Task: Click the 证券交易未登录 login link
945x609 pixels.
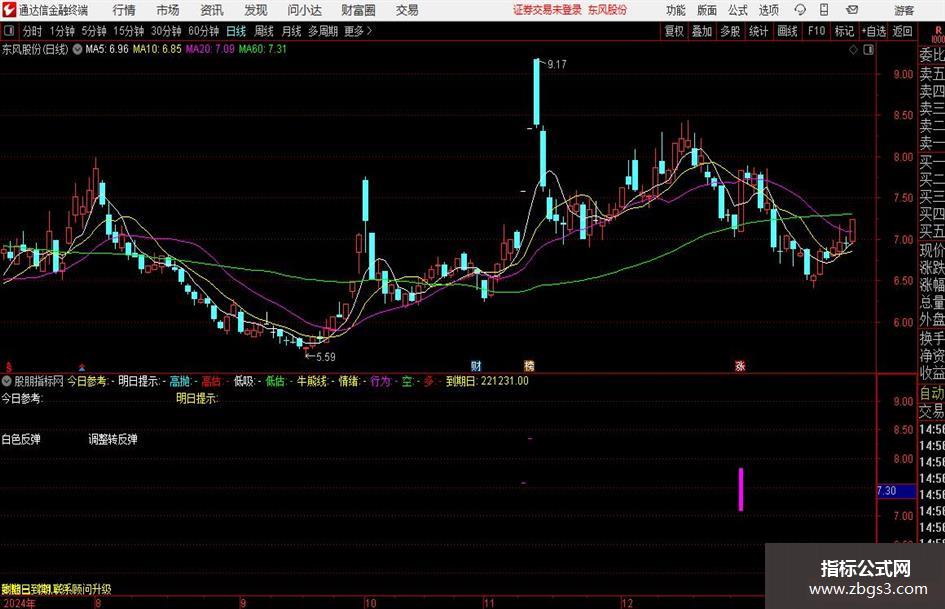Action: coord(548,10)
